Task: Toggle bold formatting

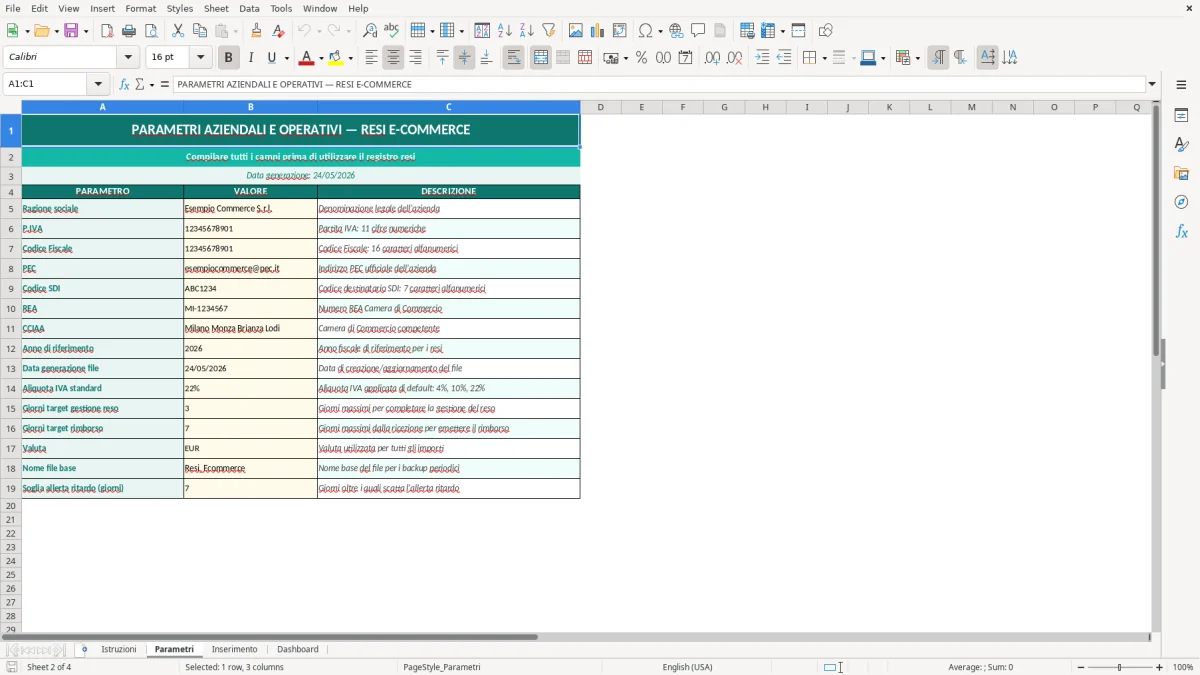Action: 228,58
